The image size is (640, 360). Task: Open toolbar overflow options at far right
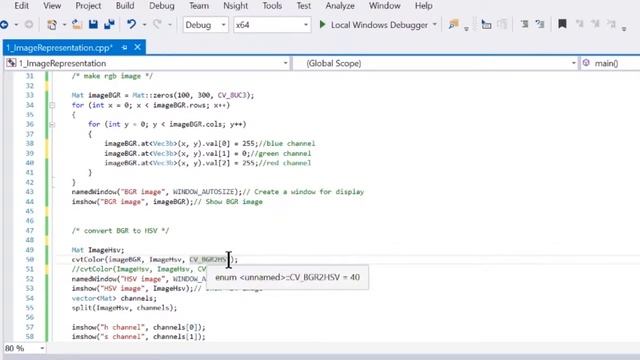[x=624, y=29]
